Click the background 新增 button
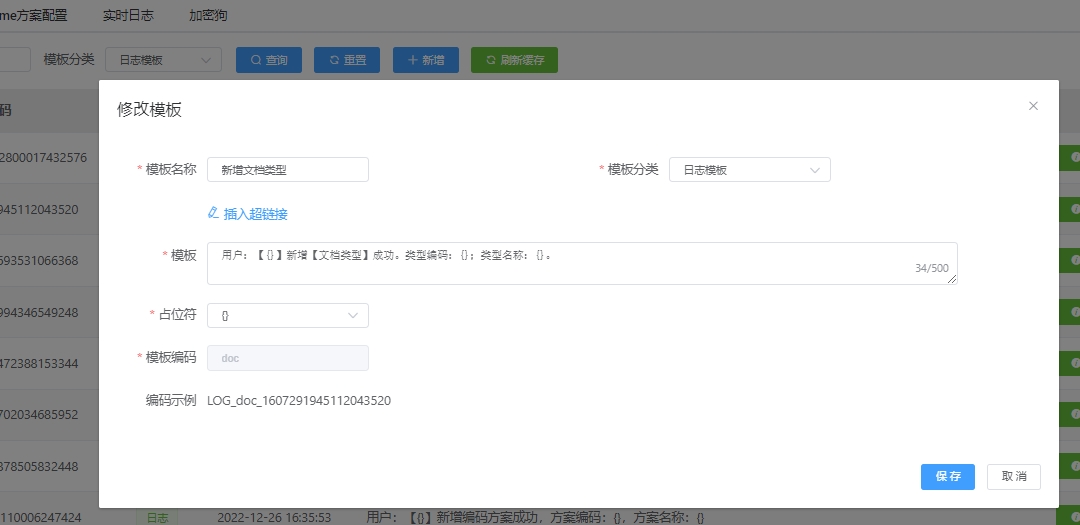The width and height of the screenshot is (1080, 525). tap(426, 60)
